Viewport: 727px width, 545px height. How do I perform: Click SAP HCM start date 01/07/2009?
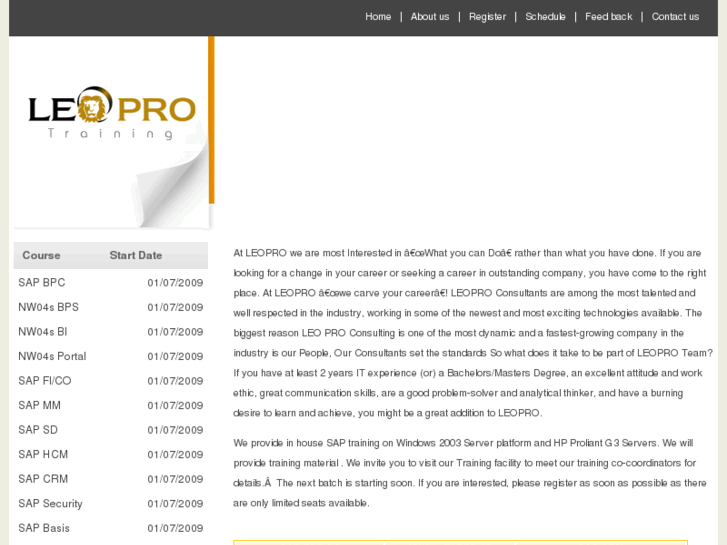pos(175,455)
